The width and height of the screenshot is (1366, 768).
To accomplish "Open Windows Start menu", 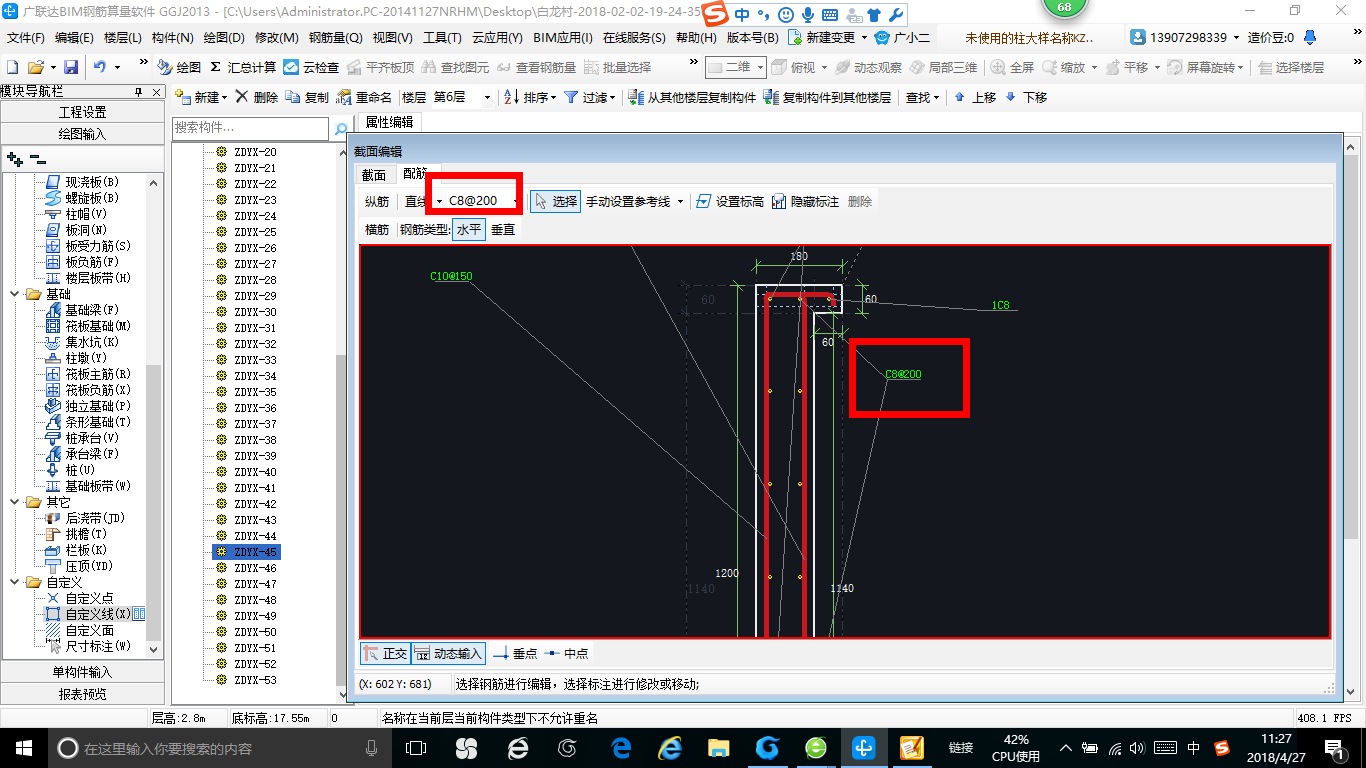I will (x=23, y=747).
